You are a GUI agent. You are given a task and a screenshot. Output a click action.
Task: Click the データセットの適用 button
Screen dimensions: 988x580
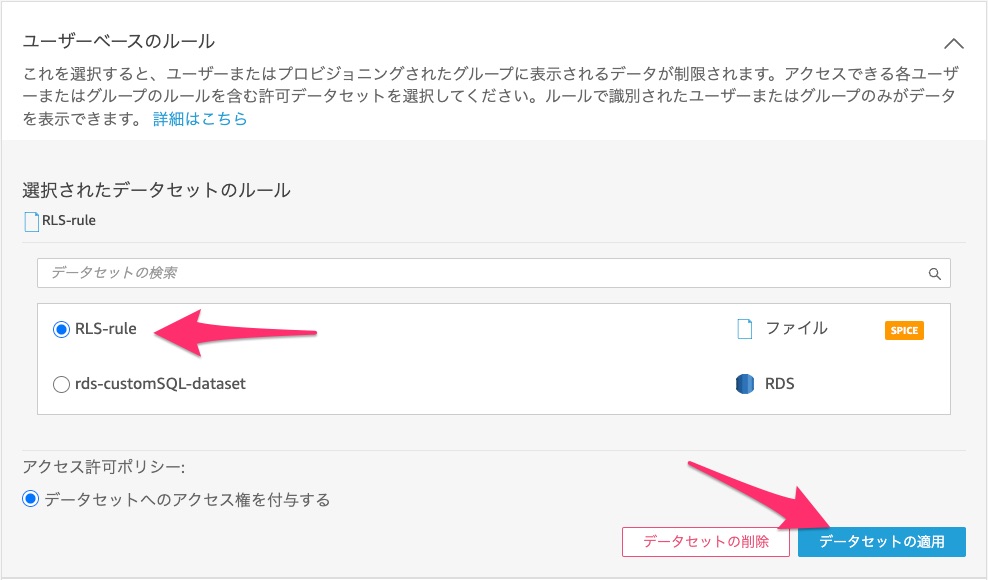(x=882, y=542)
